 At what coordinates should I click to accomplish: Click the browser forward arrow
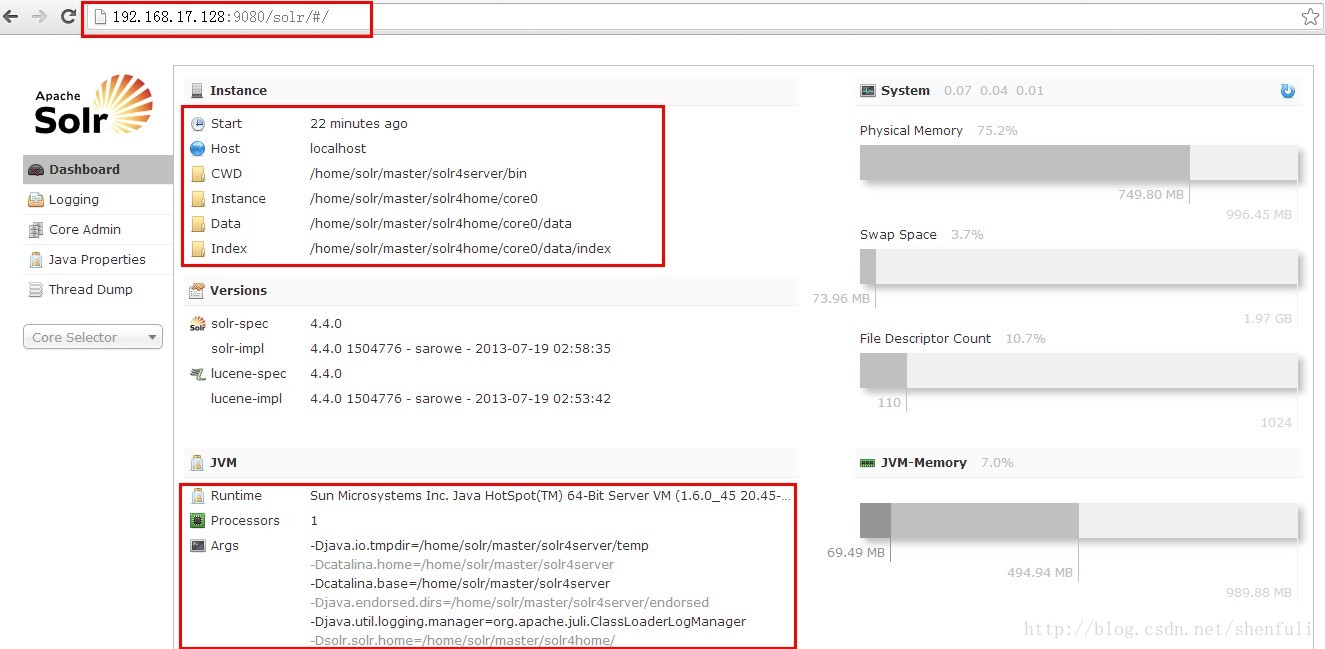(39, 16)
